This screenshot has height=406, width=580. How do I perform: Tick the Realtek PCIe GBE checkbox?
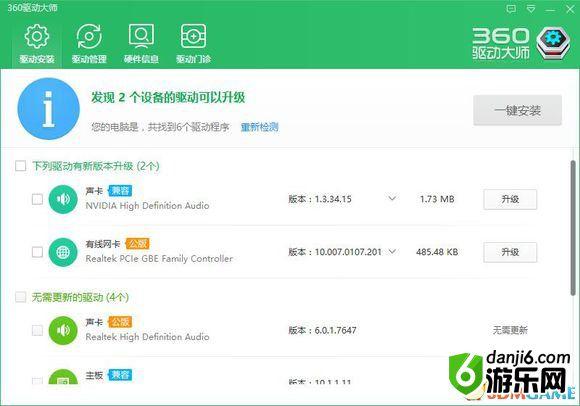[37, 252]
